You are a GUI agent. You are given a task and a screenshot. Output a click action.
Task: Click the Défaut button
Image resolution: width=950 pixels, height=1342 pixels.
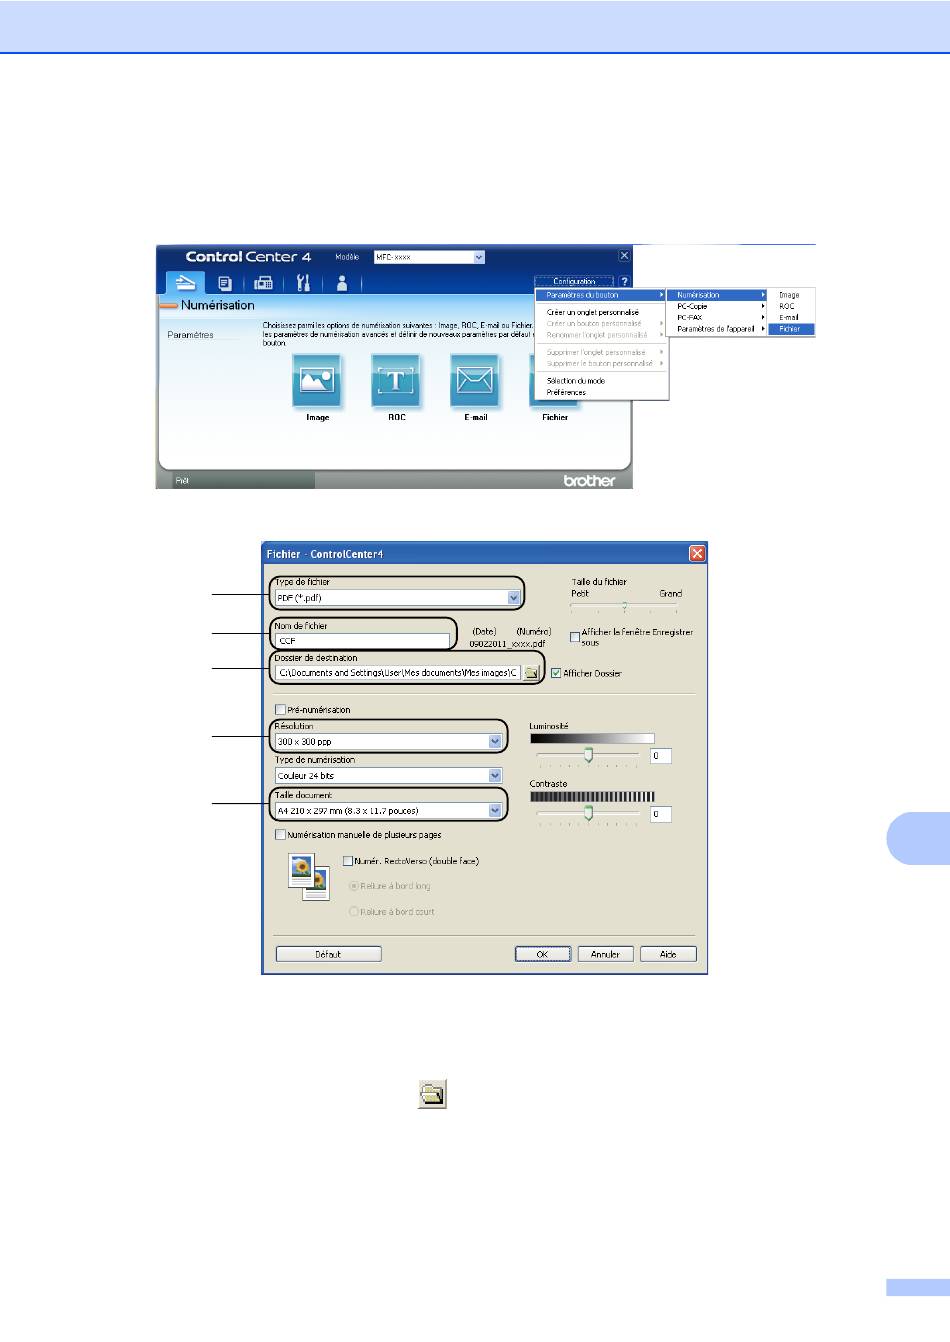tap(328, 954)
